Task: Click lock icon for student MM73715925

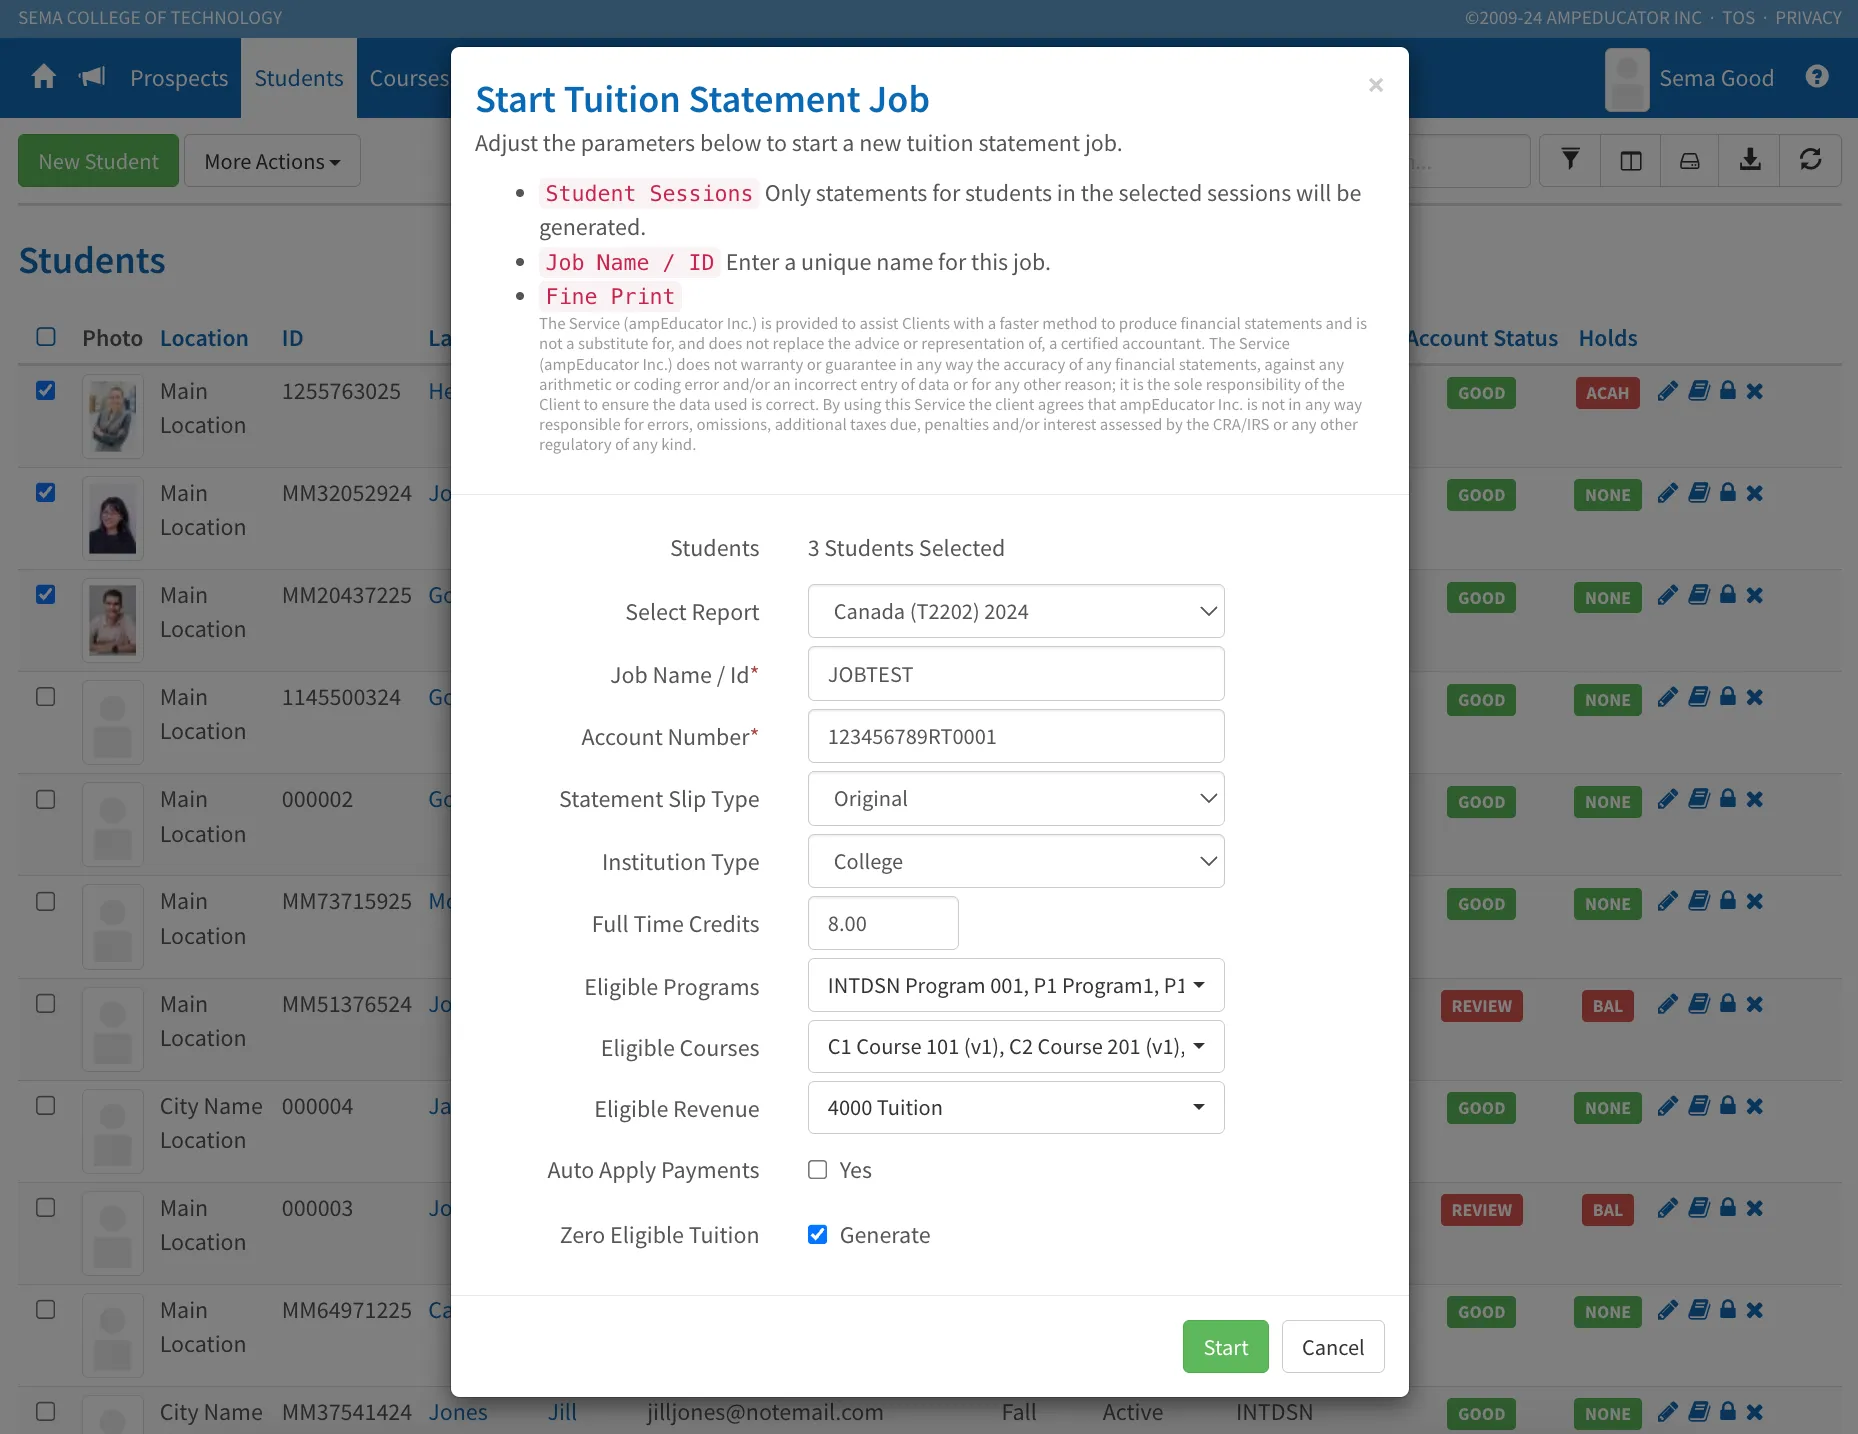Action: point(1727,901)
